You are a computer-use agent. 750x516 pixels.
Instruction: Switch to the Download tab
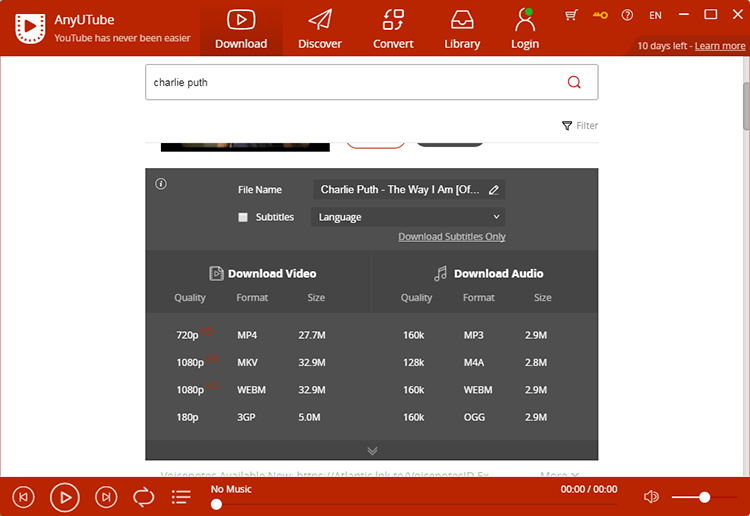tap(241, 29)
